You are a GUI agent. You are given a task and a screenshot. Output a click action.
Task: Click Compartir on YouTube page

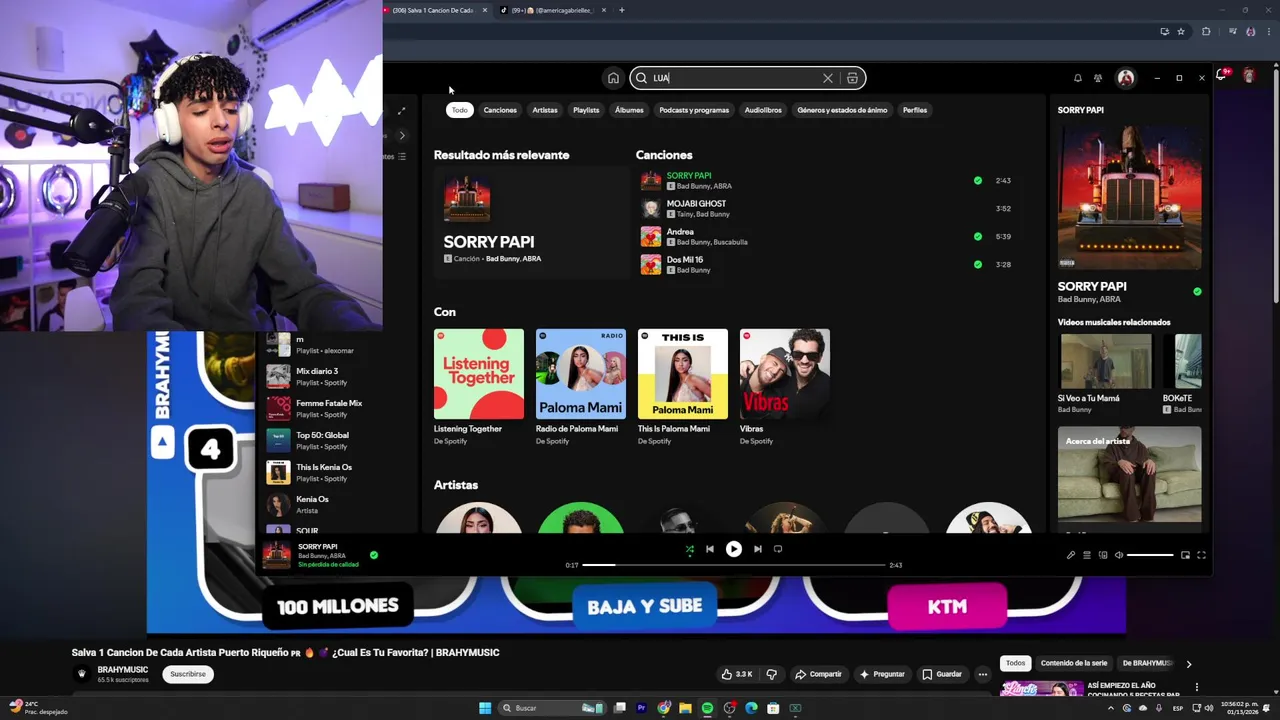[x=818, y=674]
